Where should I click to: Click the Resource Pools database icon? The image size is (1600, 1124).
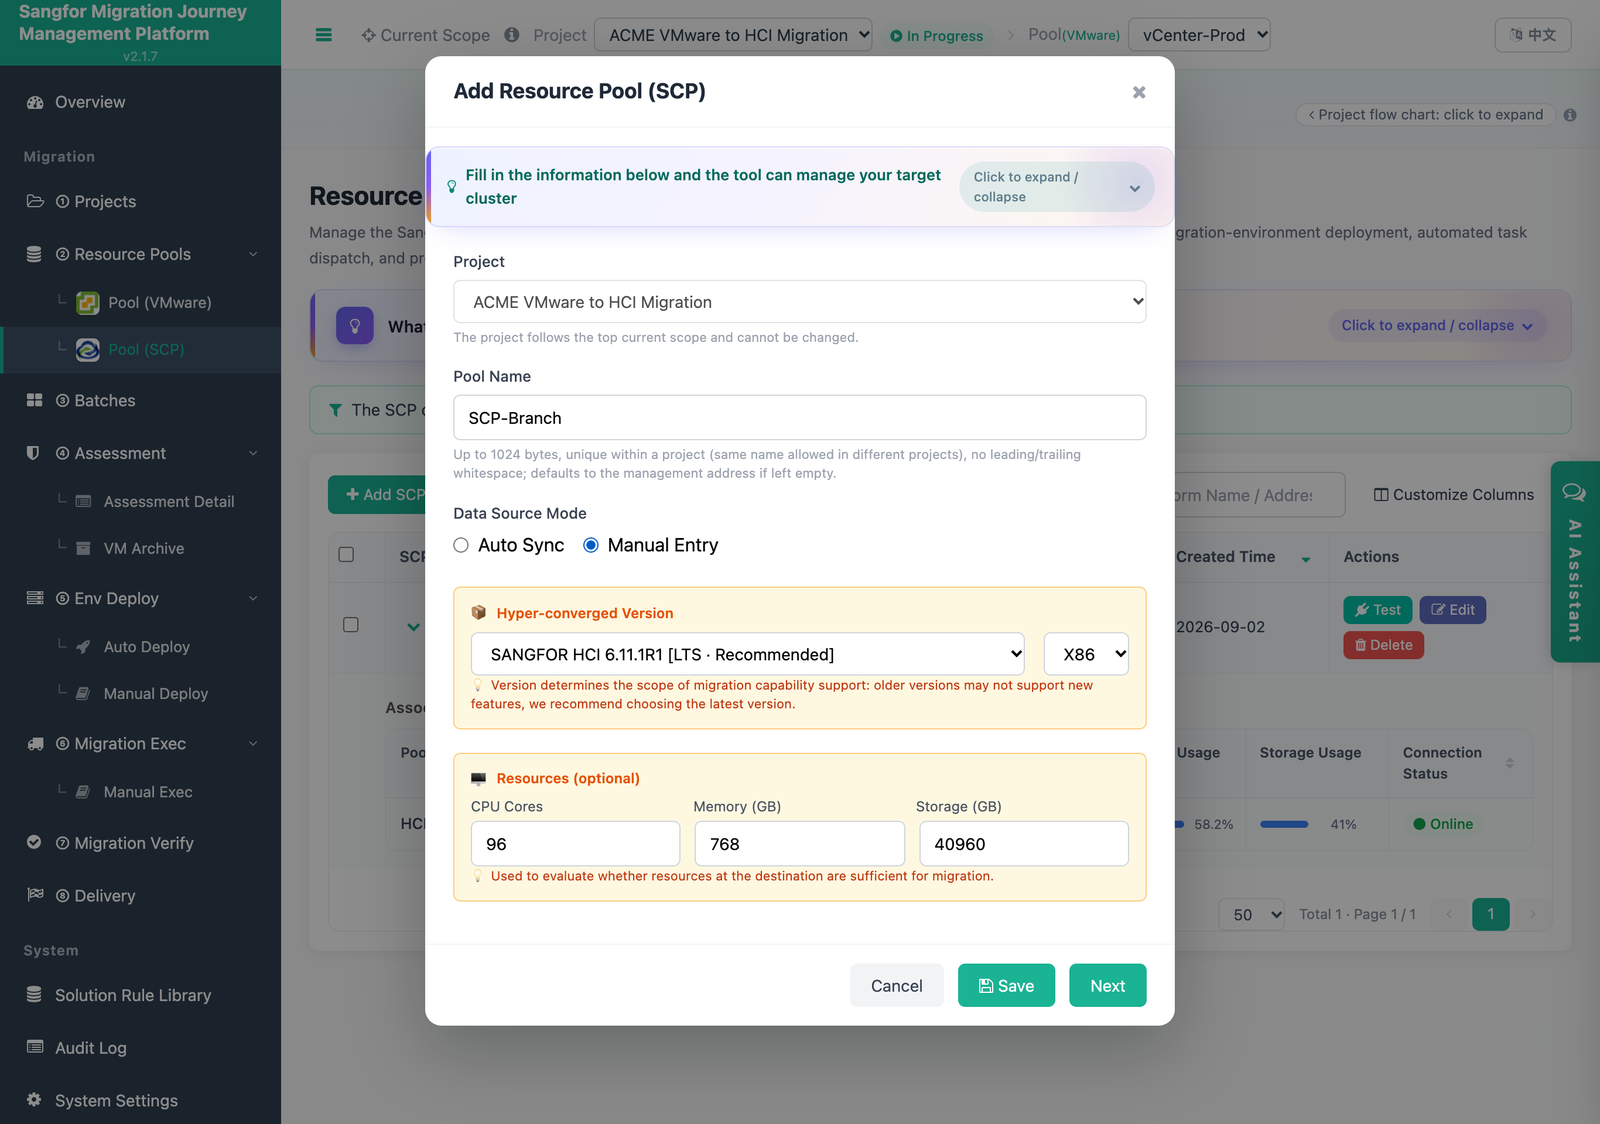point(34,254)
